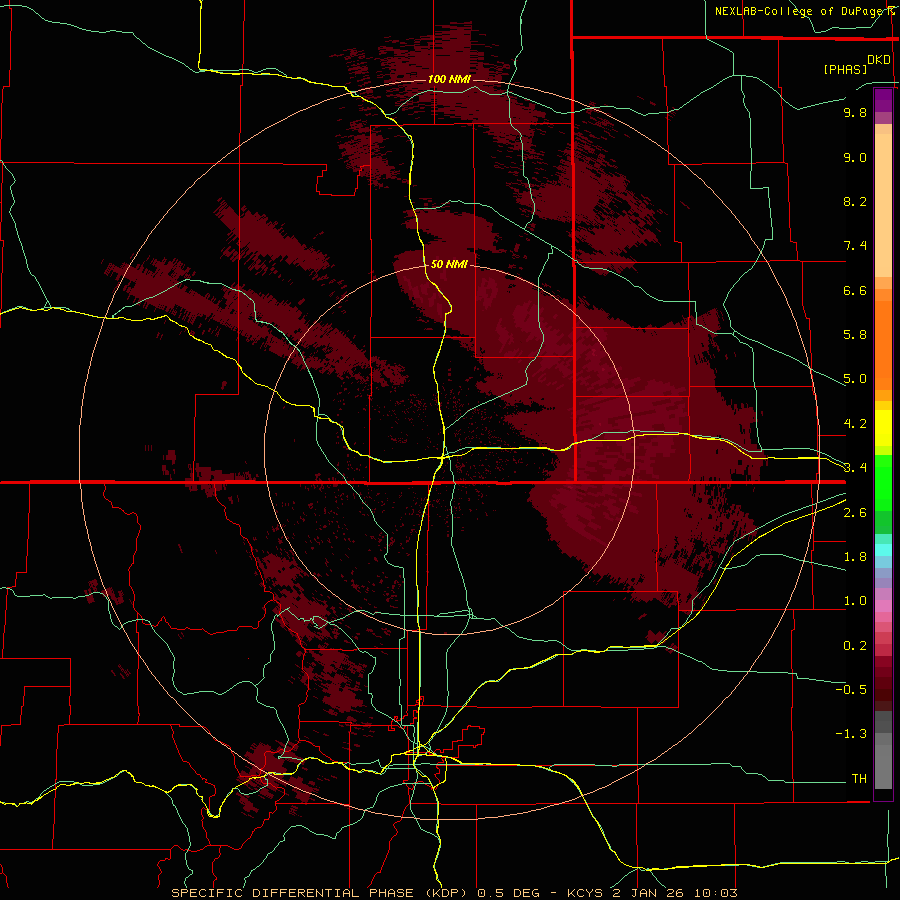Select the 50 NMI range ring label
Viewport: 900px width, 900px height.
[449, 264]
